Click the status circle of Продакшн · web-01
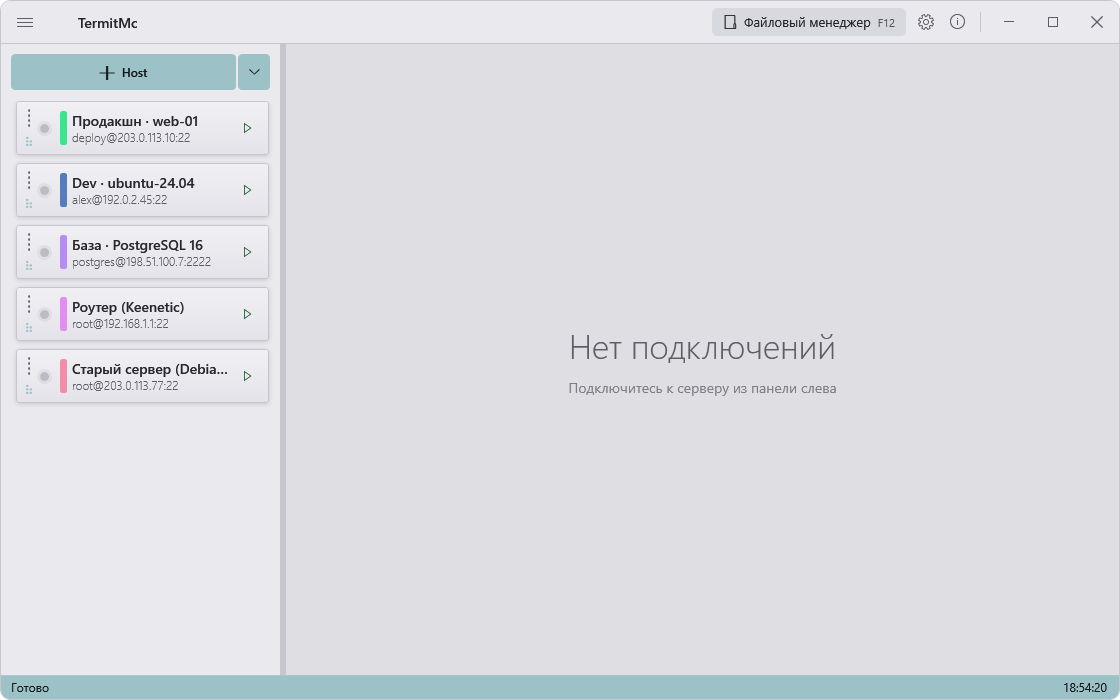Screen dimensions: 1120x700 44,129
